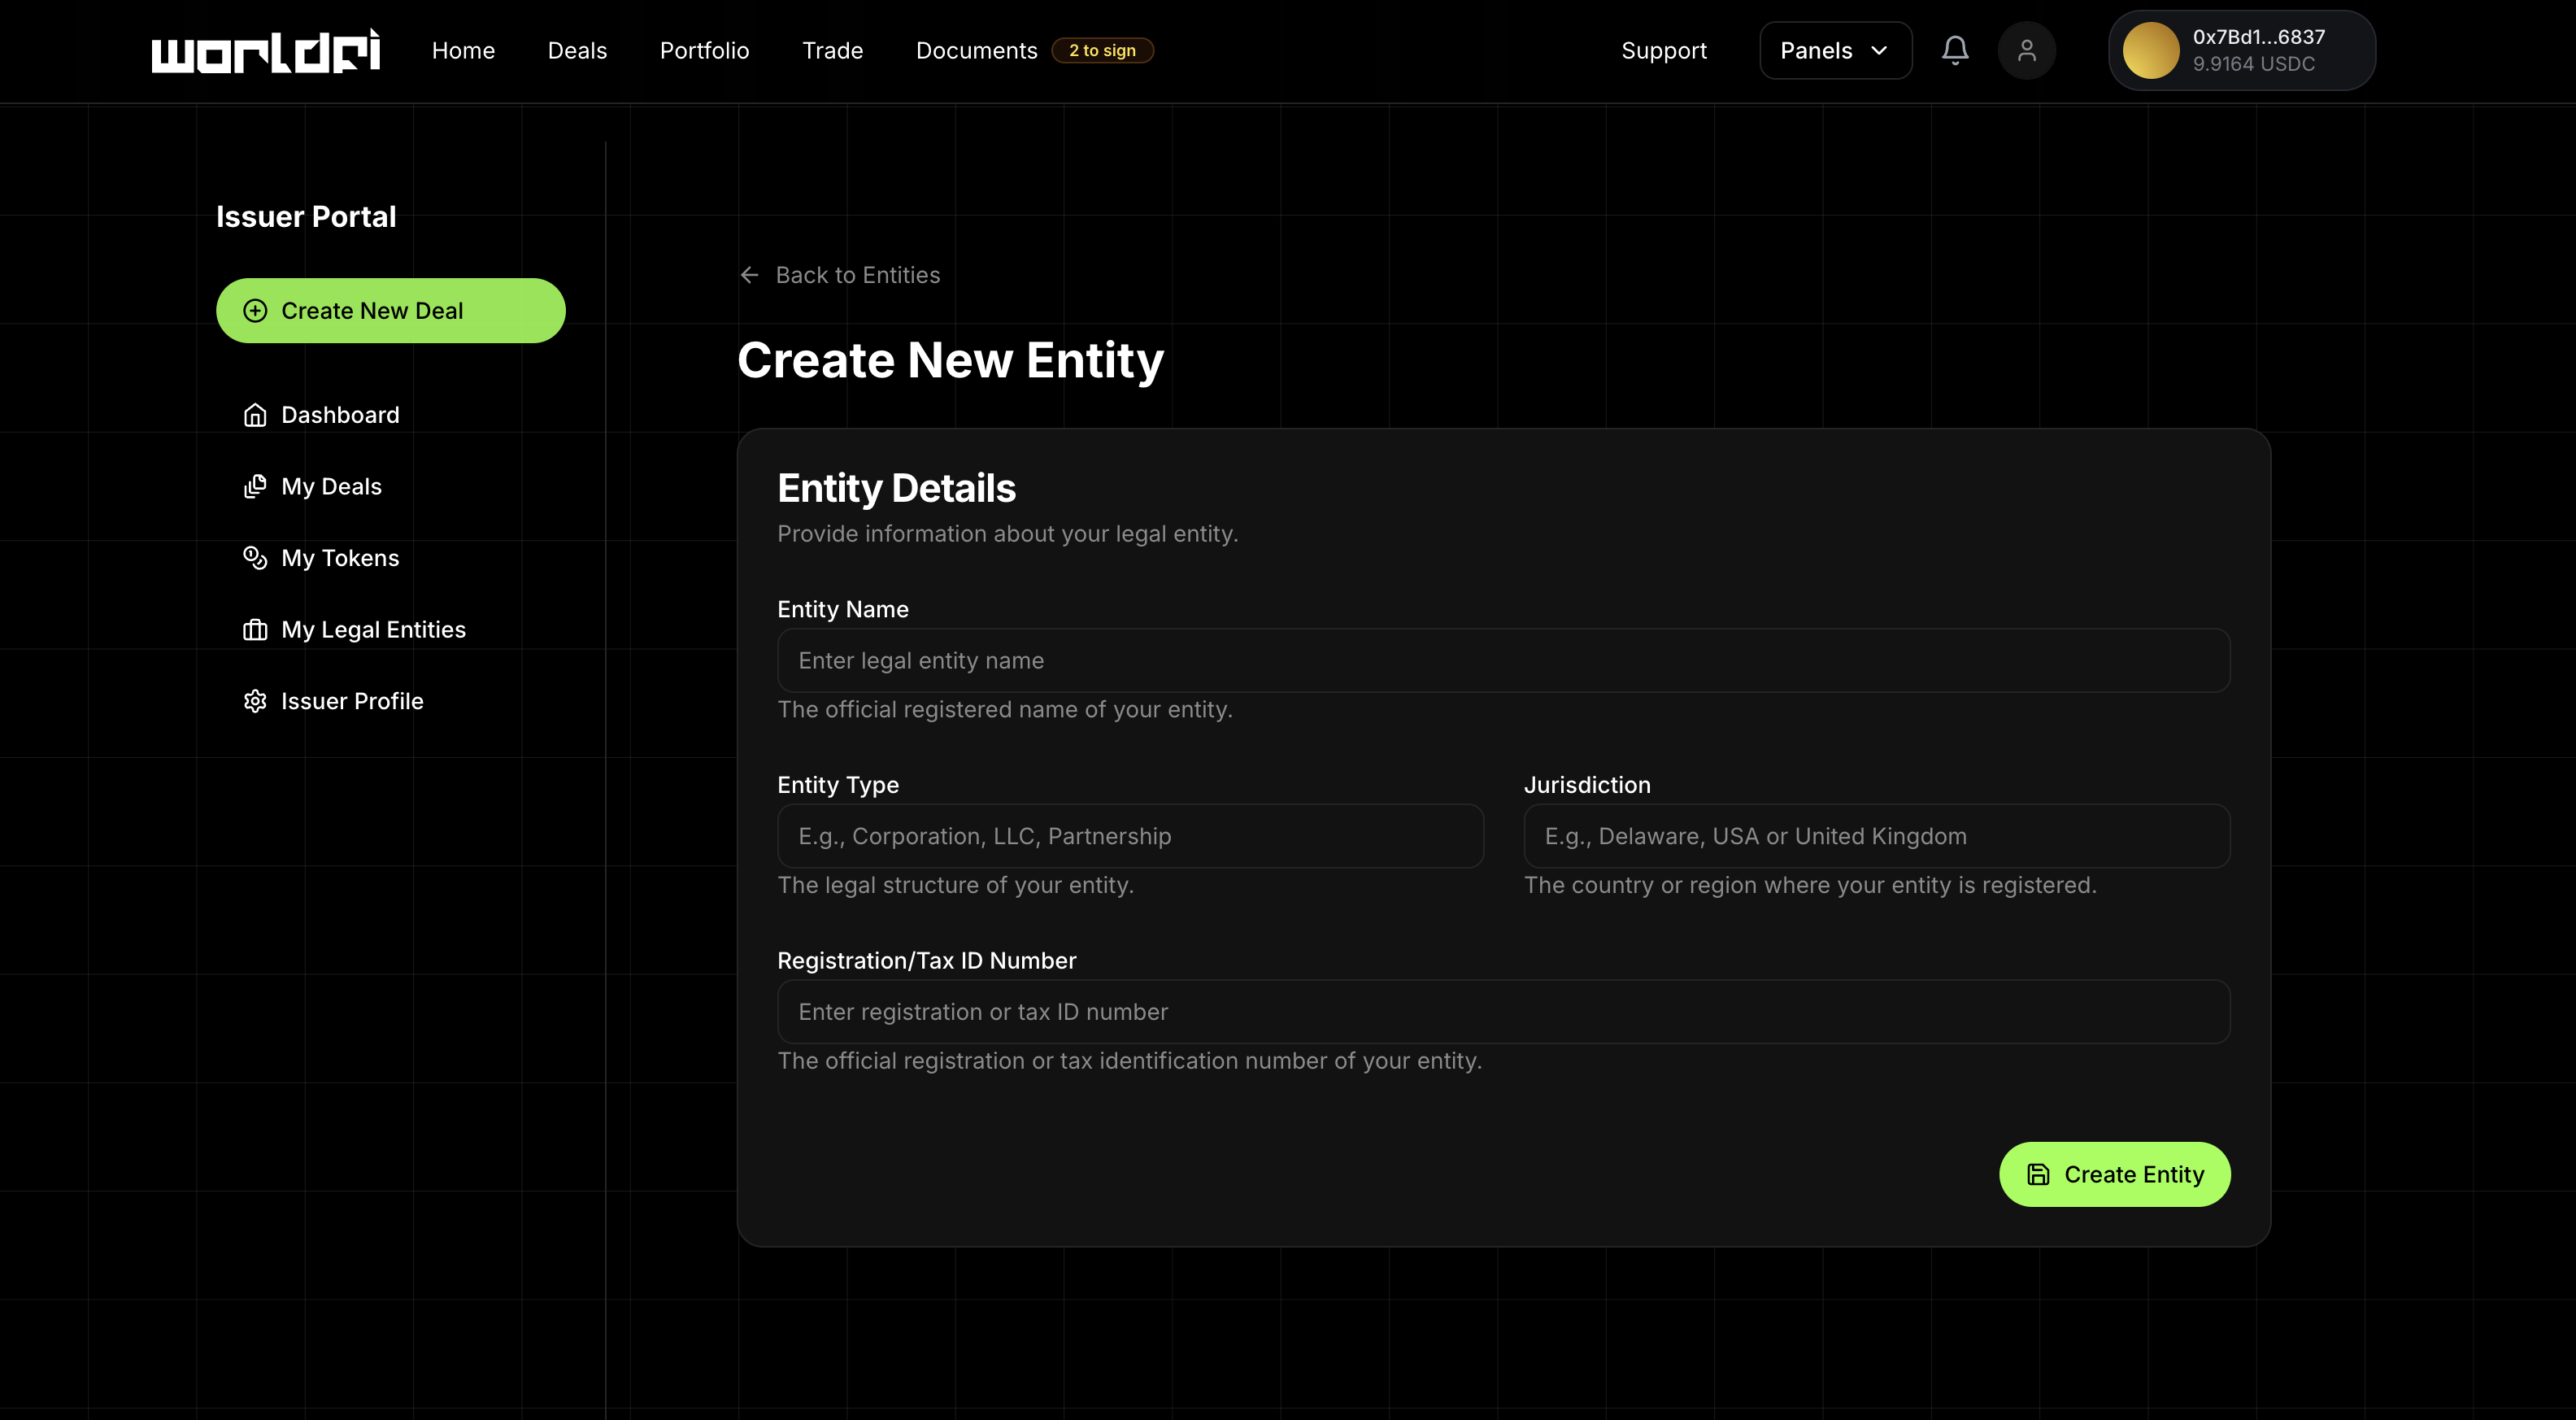Expand the Panels dropdown

point(1835,50)
